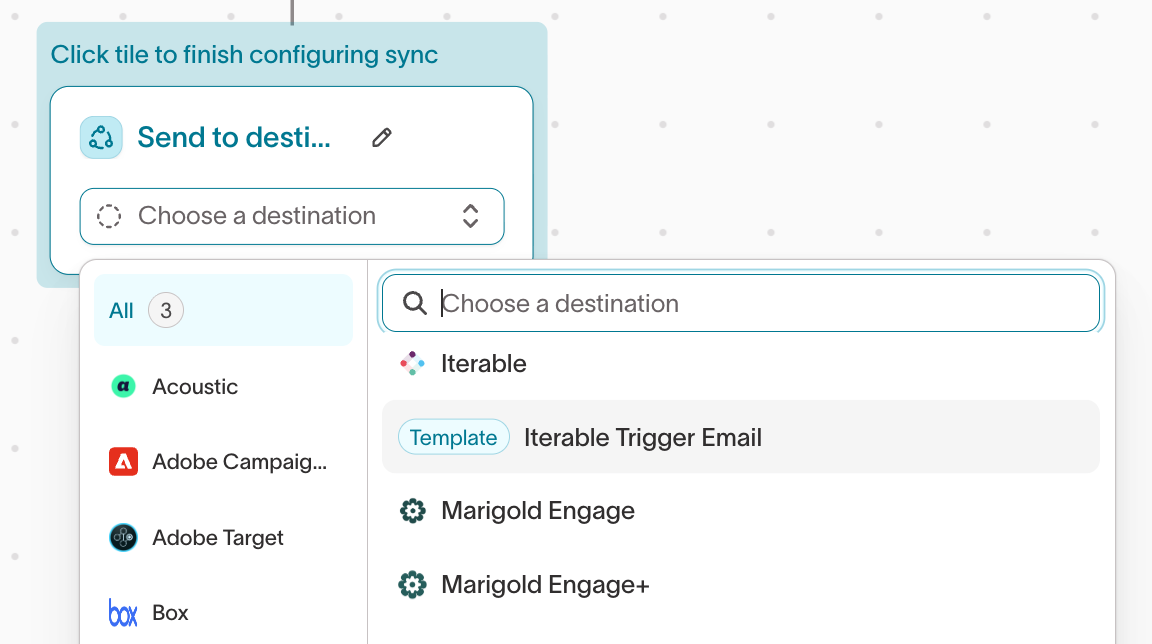
Task: Click the Send to destination sync icon
Action: point(101,138)
